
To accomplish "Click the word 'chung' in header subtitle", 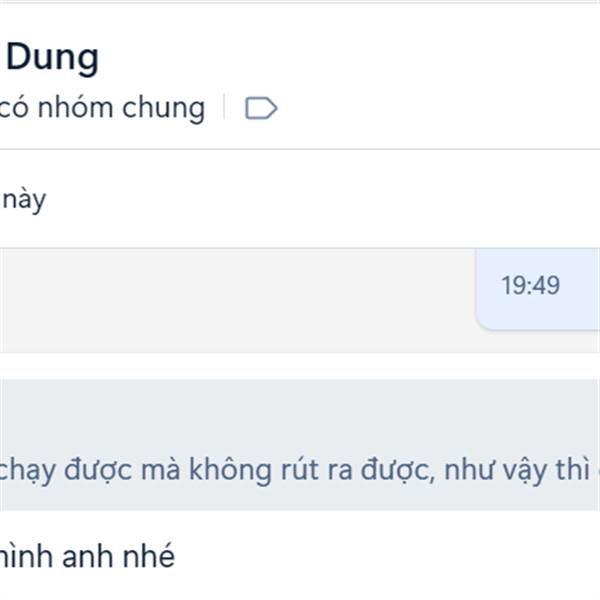I will click(163, 108).
